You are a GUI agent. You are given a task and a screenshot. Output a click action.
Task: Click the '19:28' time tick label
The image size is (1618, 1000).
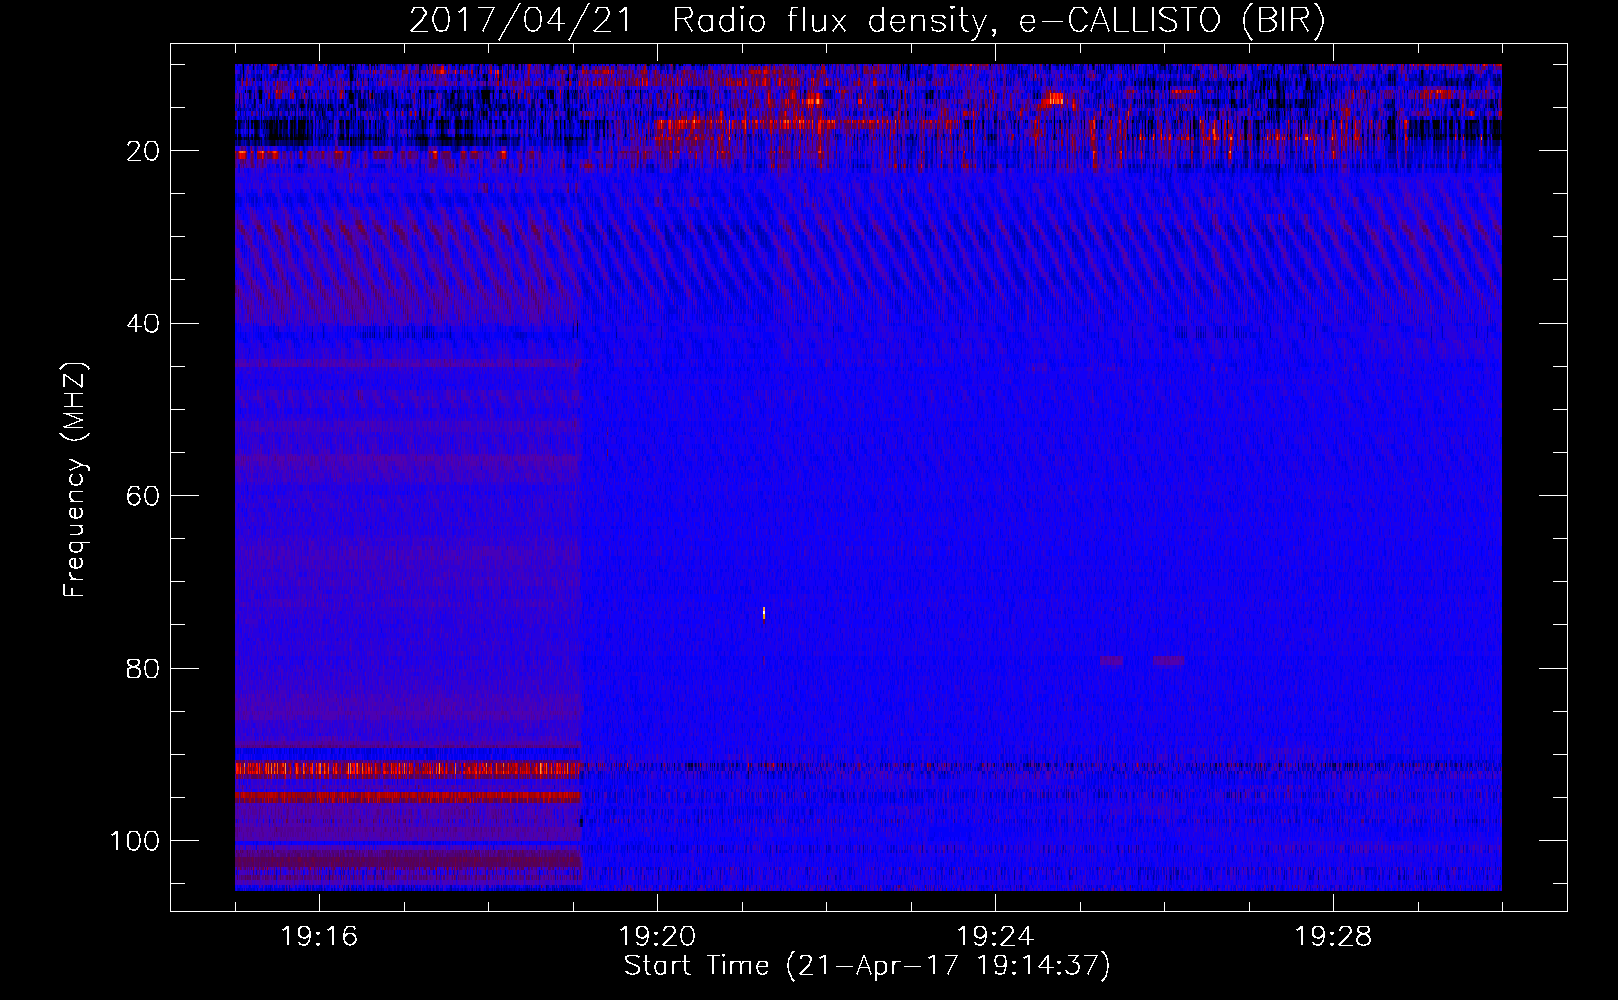tap(1333, 937)
